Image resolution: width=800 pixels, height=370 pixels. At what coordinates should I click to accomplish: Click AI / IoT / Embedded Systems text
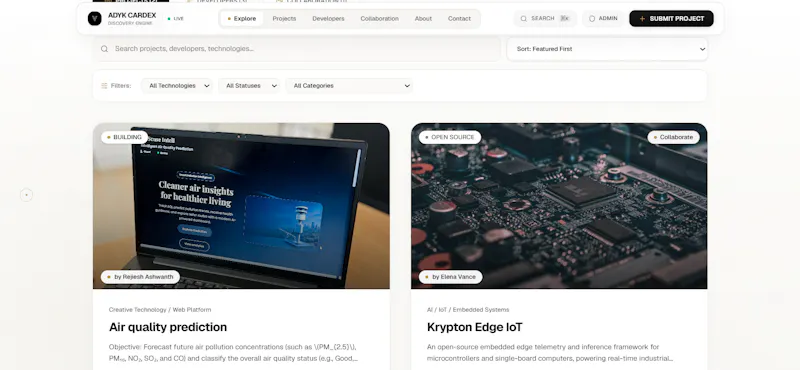[468, 310]
